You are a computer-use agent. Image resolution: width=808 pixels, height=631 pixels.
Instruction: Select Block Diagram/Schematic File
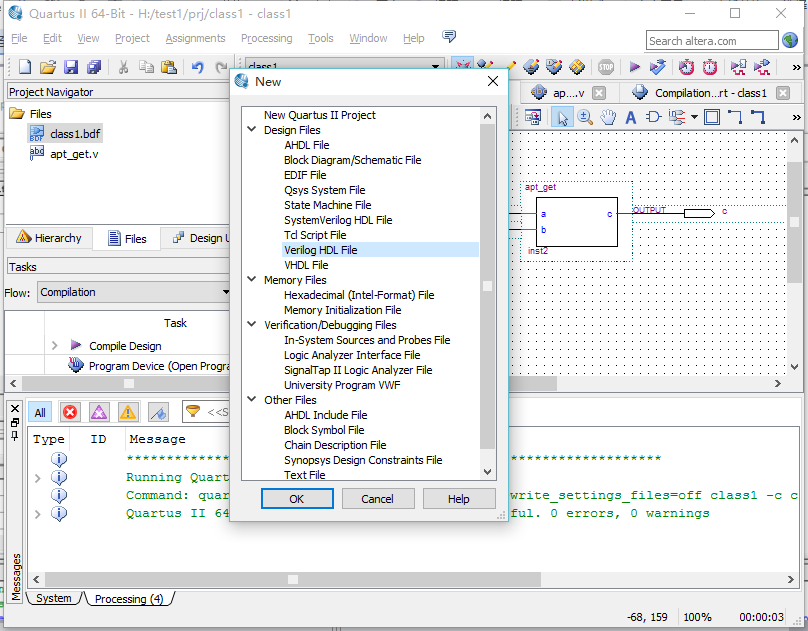[352, 160]
